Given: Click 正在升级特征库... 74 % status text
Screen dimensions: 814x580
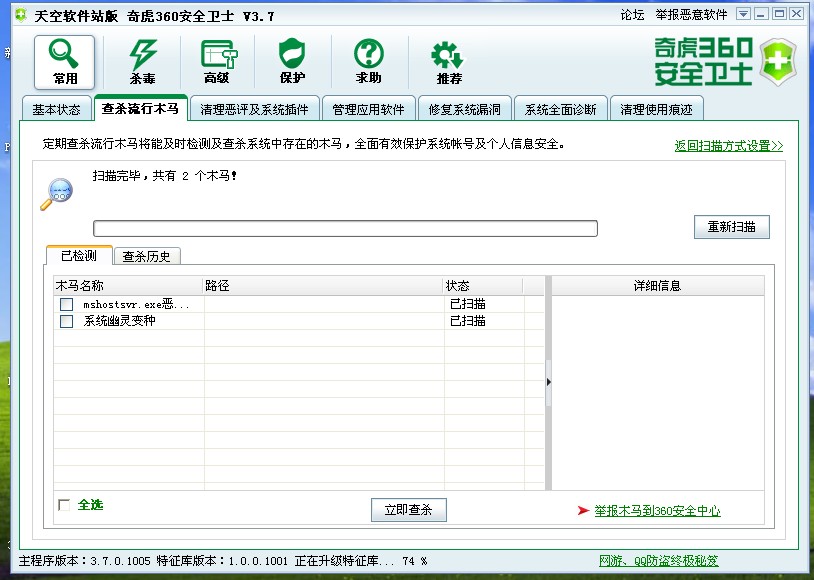Looking at the screenshot, I should tap(361, 561).
